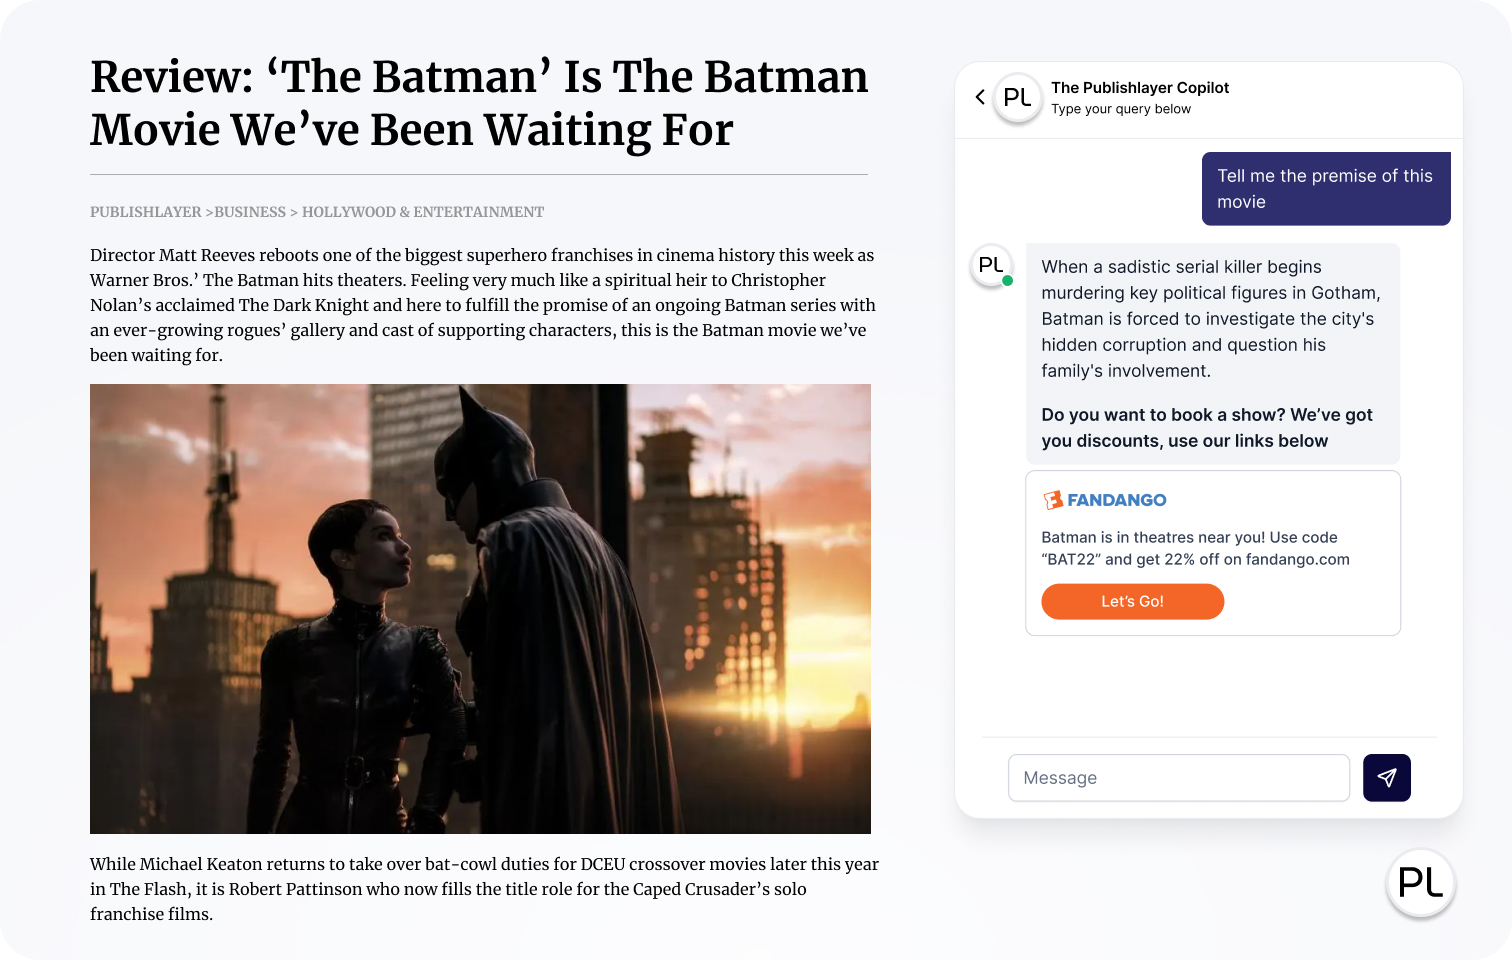This screenshot has height=960, width=1512.
Task: Click the paragraph mentioning Robert Pattinson
Action: (484, 889)
